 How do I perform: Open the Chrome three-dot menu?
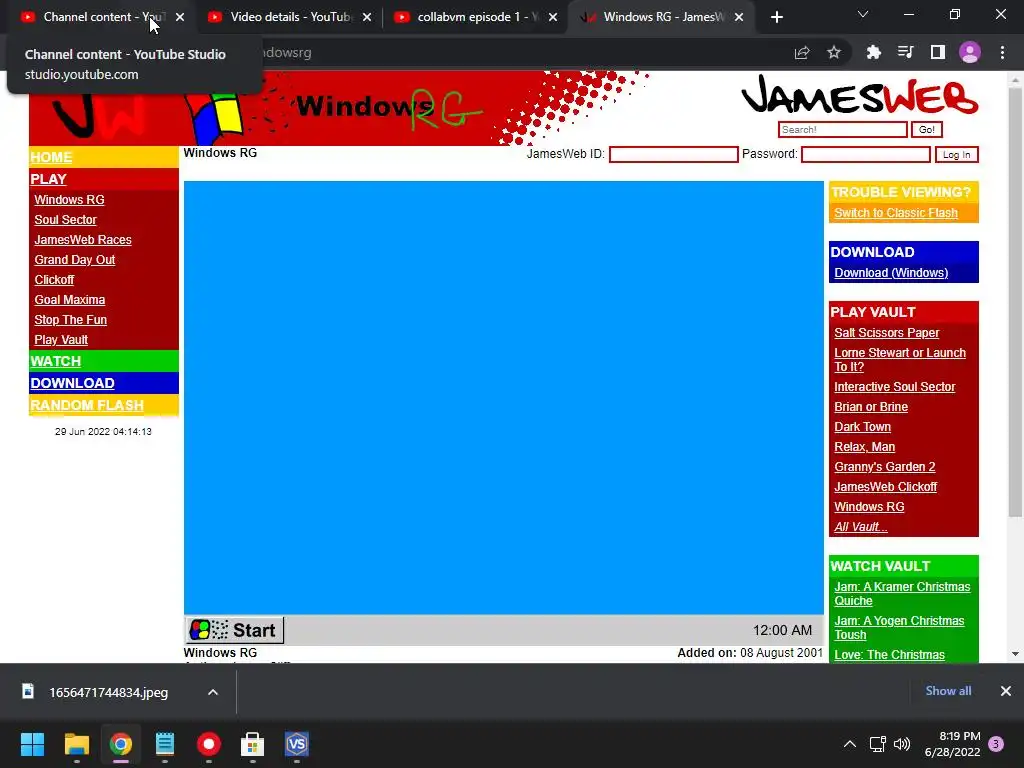pyautogui.click(x=1002, y=53)
